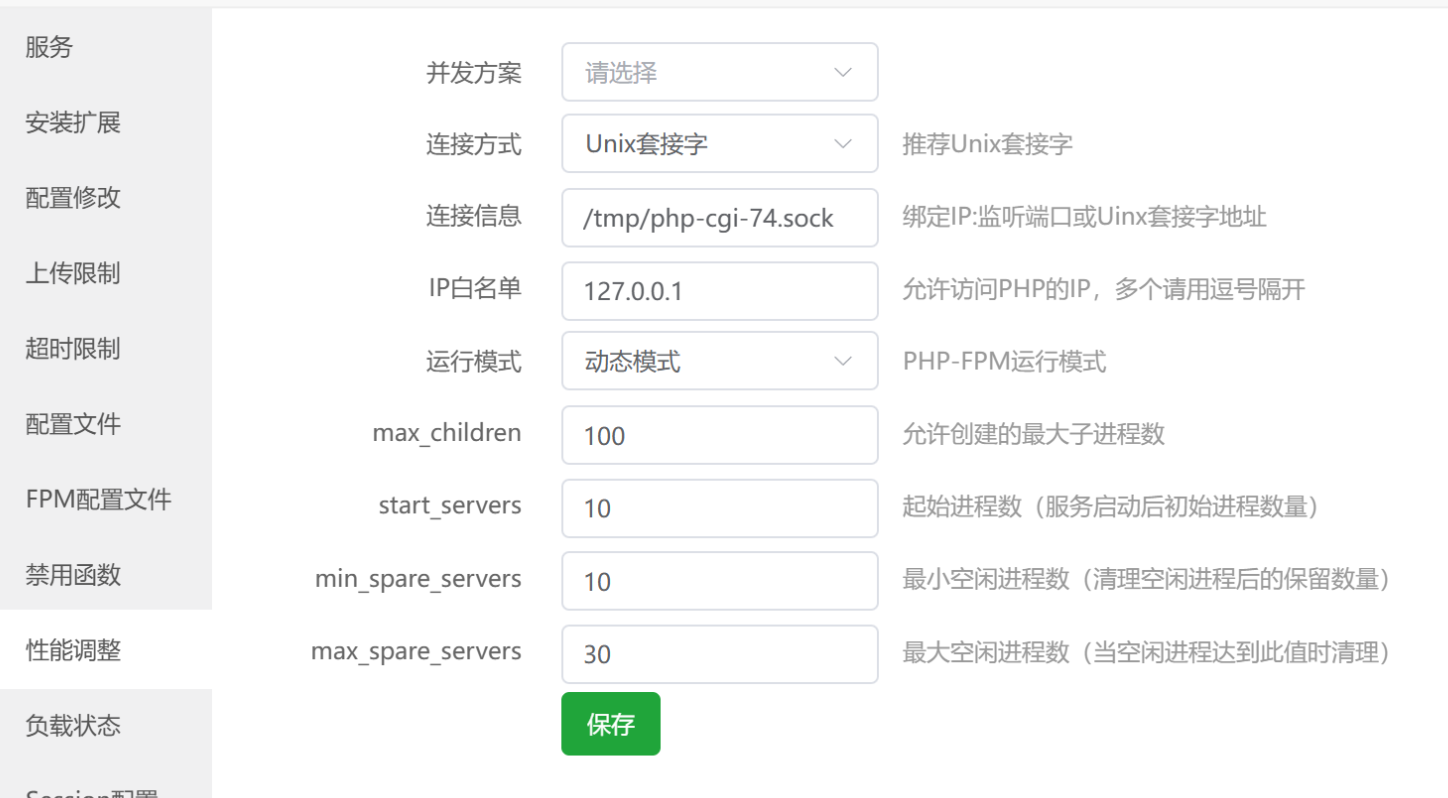This screenshot has height=798, width=1448.
Task: Click the 保存 save button
Action: coord(610,724)
